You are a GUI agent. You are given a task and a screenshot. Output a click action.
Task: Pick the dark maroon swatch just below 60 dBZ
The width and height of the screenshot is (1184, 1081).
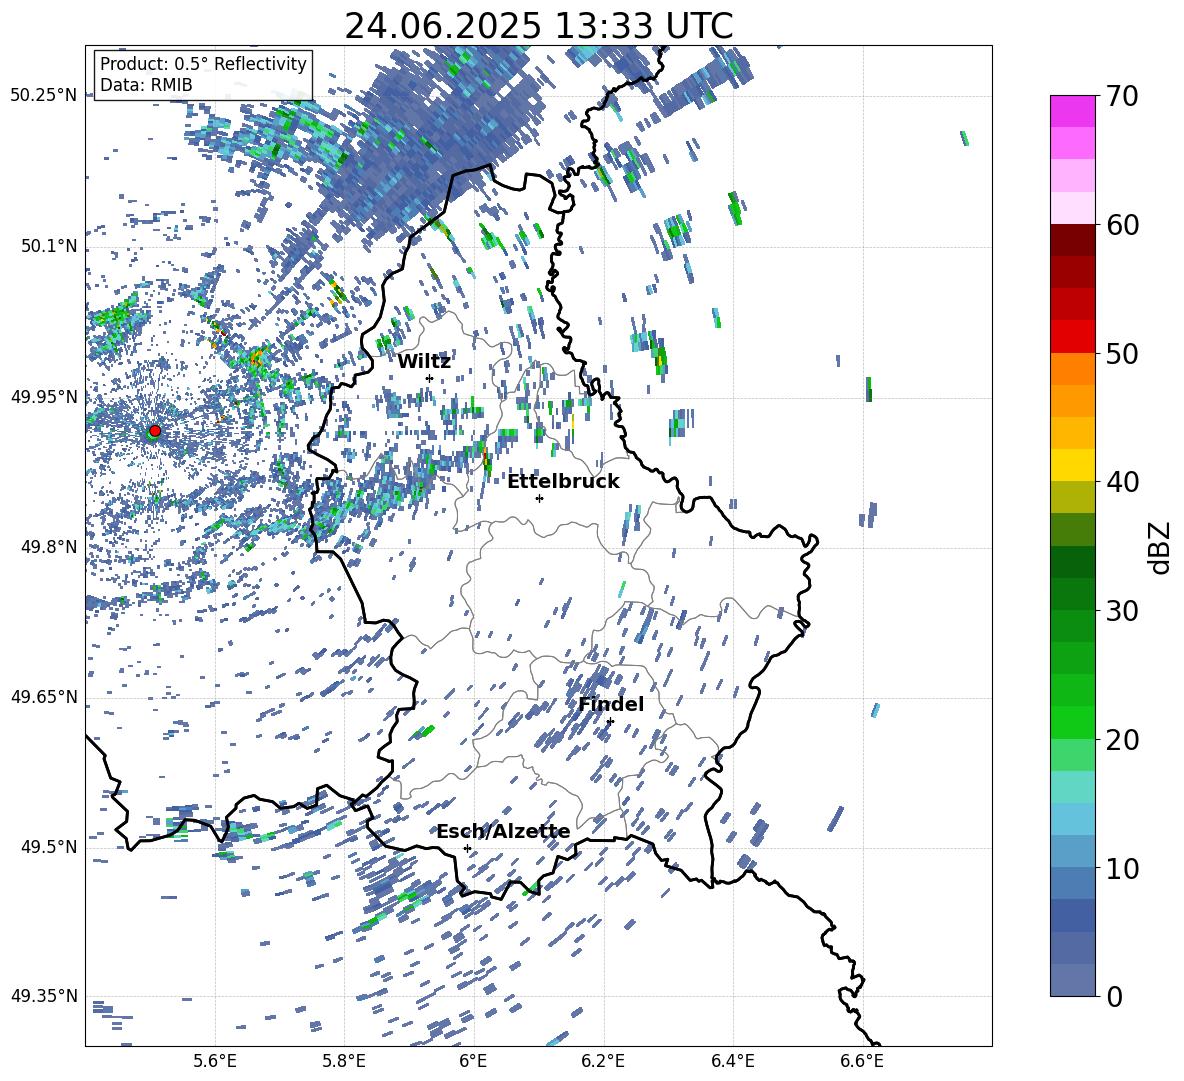pyautogui.click(x=1073, y=241)
